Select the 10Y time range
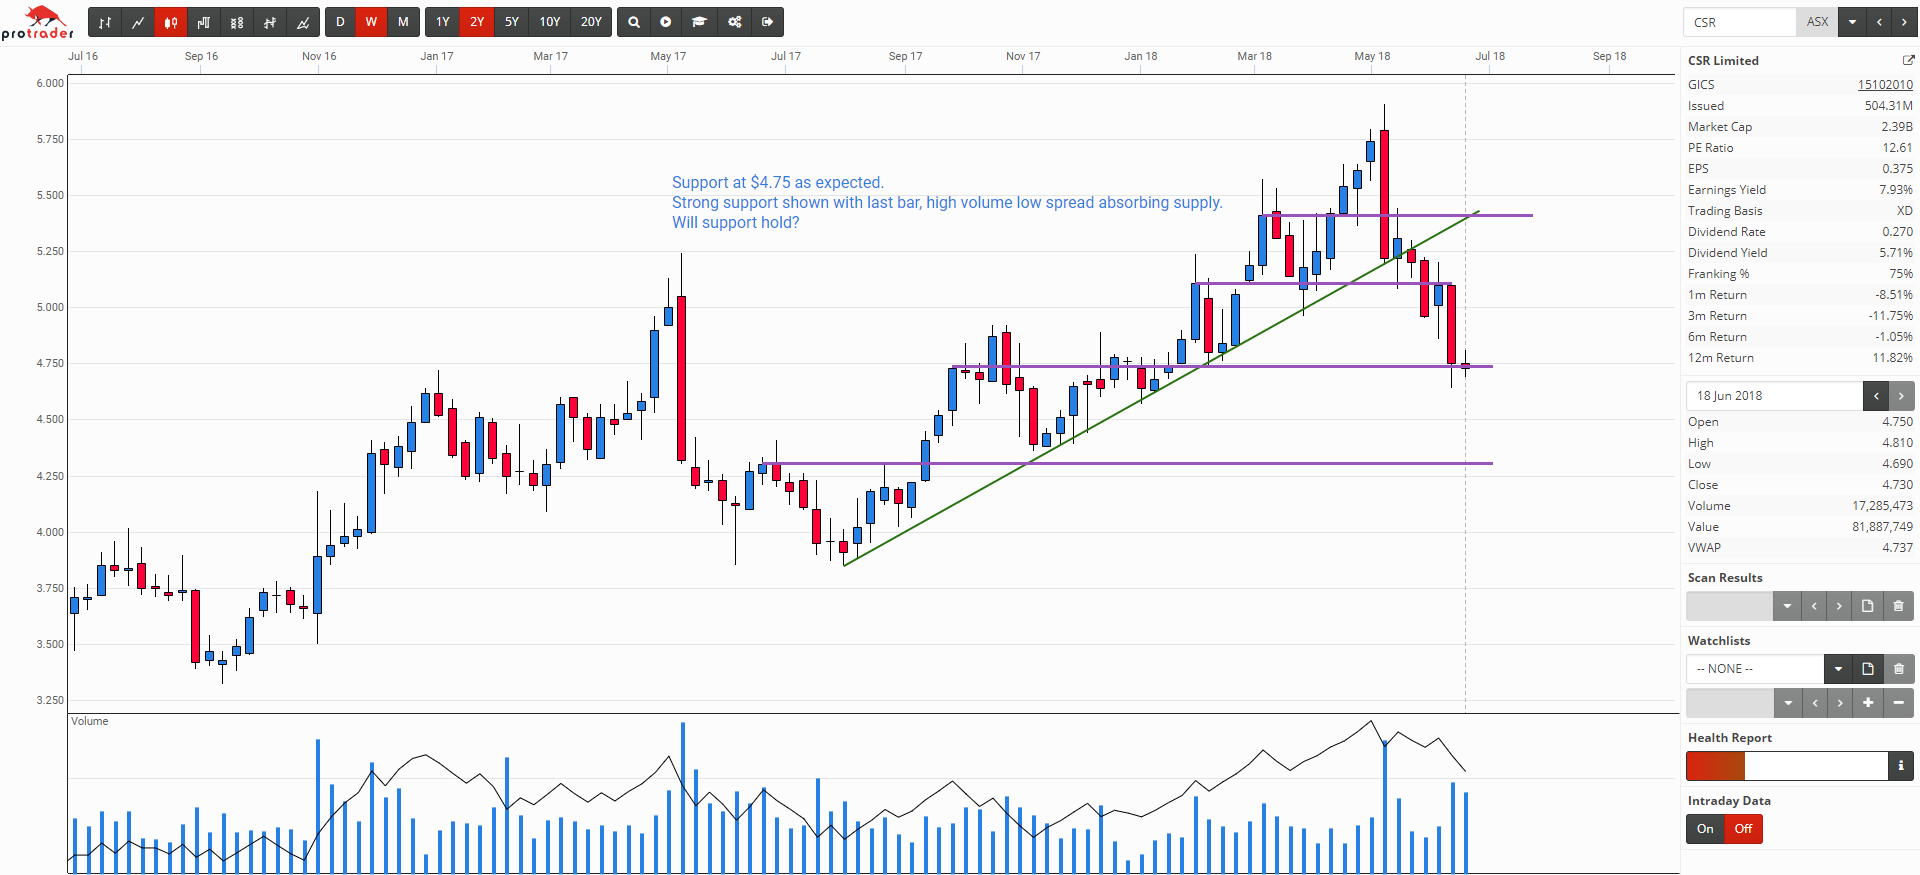The image size is (1920, 875). (550, 22)
